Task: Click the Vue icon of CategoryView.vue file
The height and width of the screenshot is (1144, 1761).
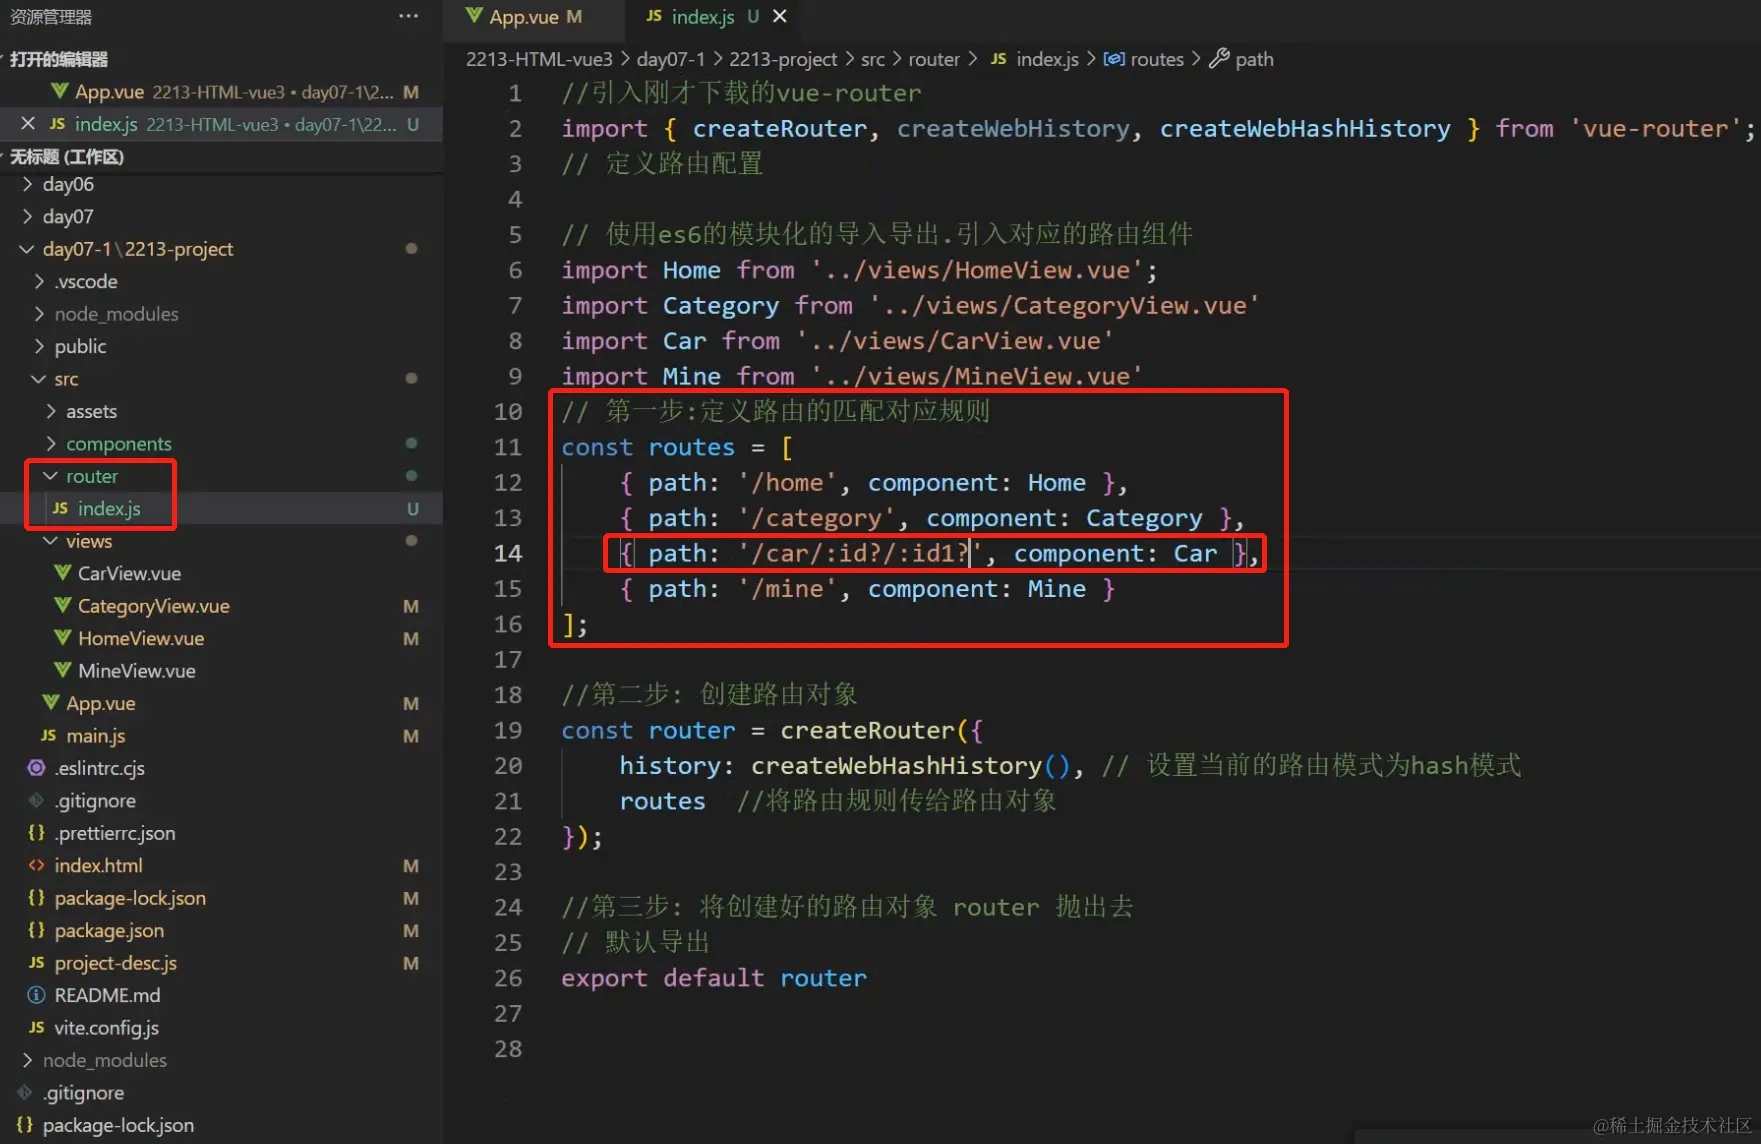Action: 62,606
